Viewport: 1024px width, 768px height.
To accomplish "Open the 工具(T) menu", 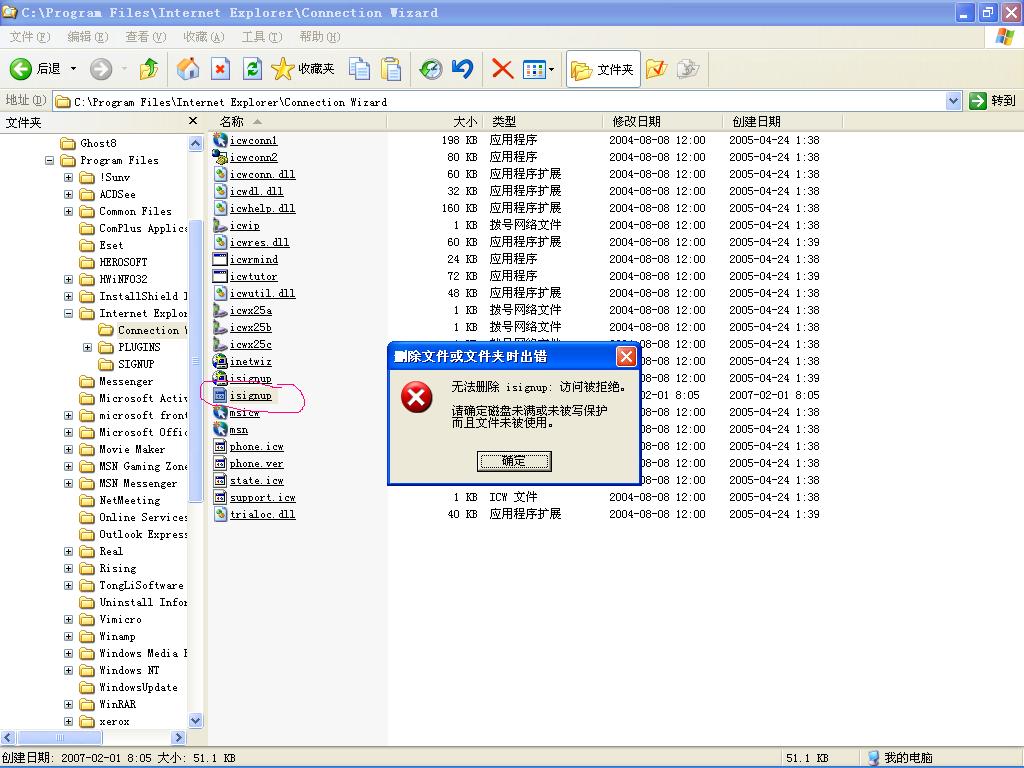I will (262, 37).
